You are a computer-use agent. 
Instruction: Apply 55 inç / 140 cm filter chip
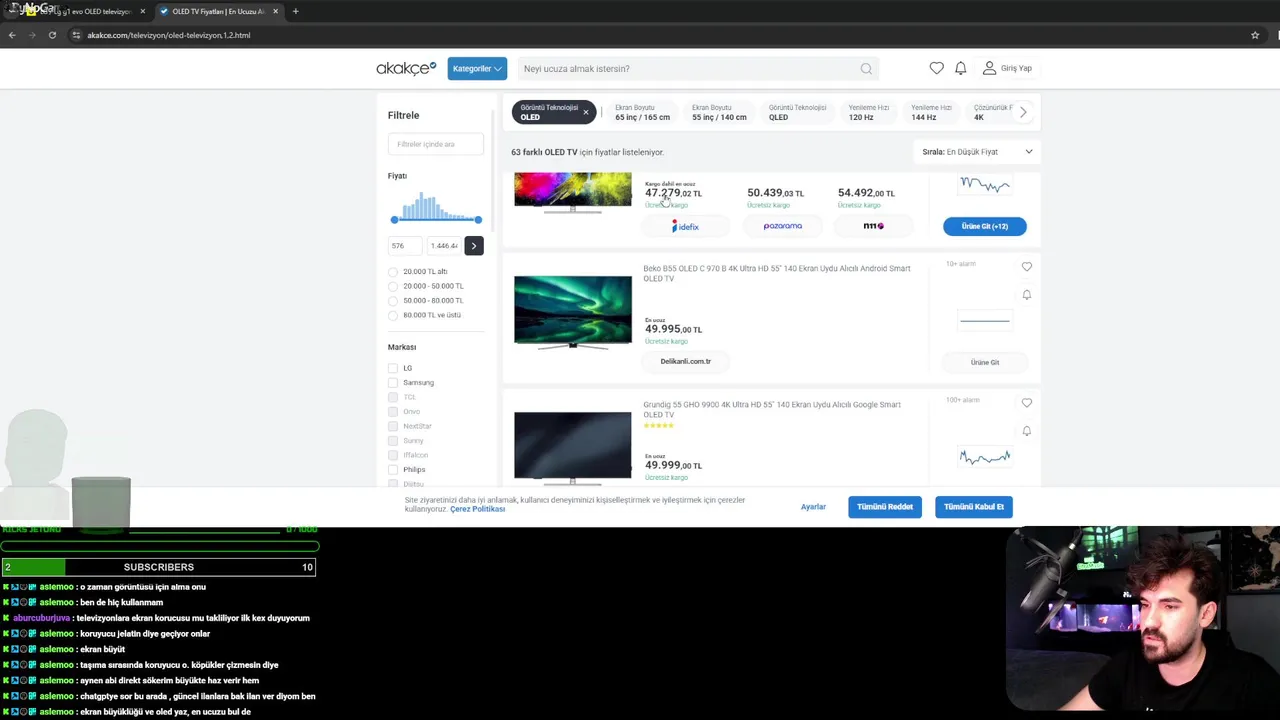(719, 112)
